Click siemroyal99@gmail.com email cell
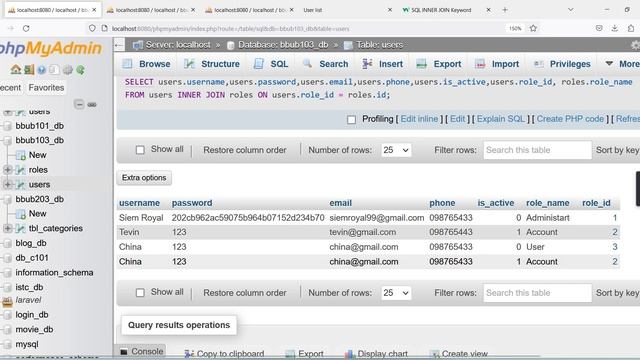Screen dimensions: 640x360 point(376,218)
